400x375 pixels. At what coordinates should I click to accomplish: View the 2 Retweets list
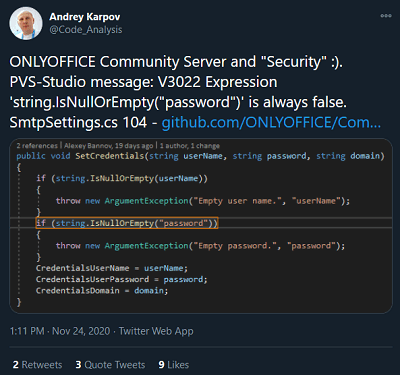click(x=37, y=365)
